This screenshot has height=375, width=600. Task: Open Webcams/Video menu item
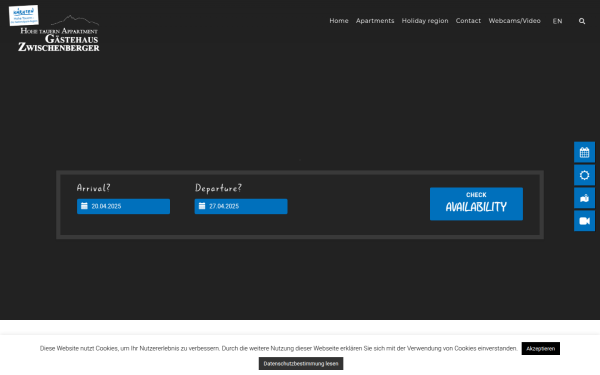514,21
